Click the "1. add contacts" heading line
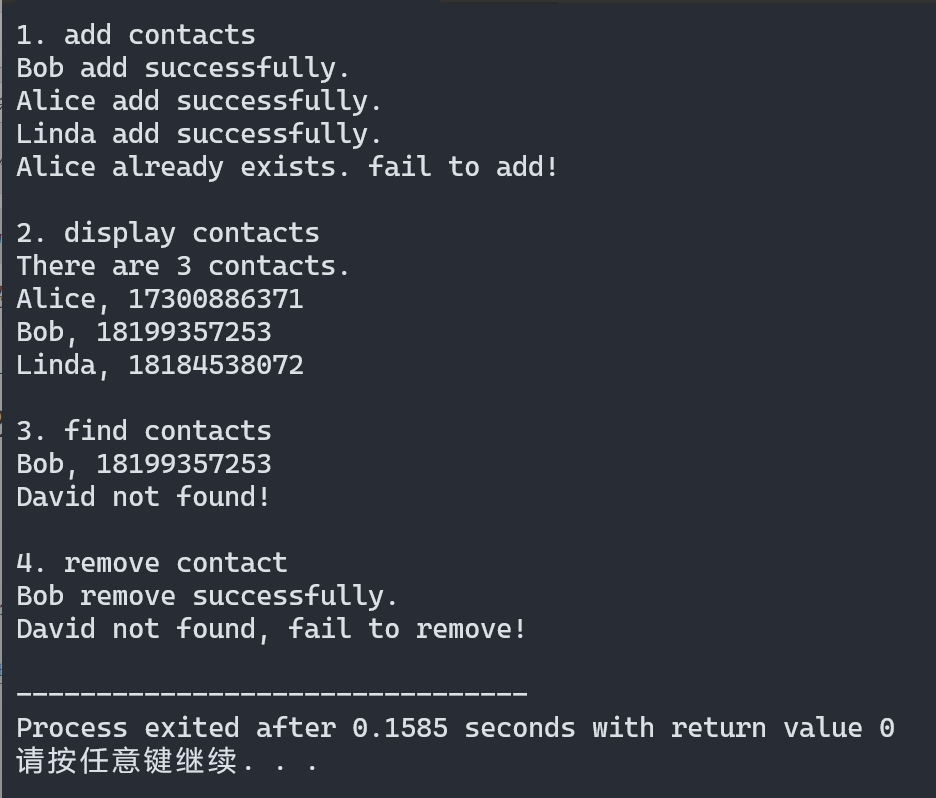 [x=135, y=35]
